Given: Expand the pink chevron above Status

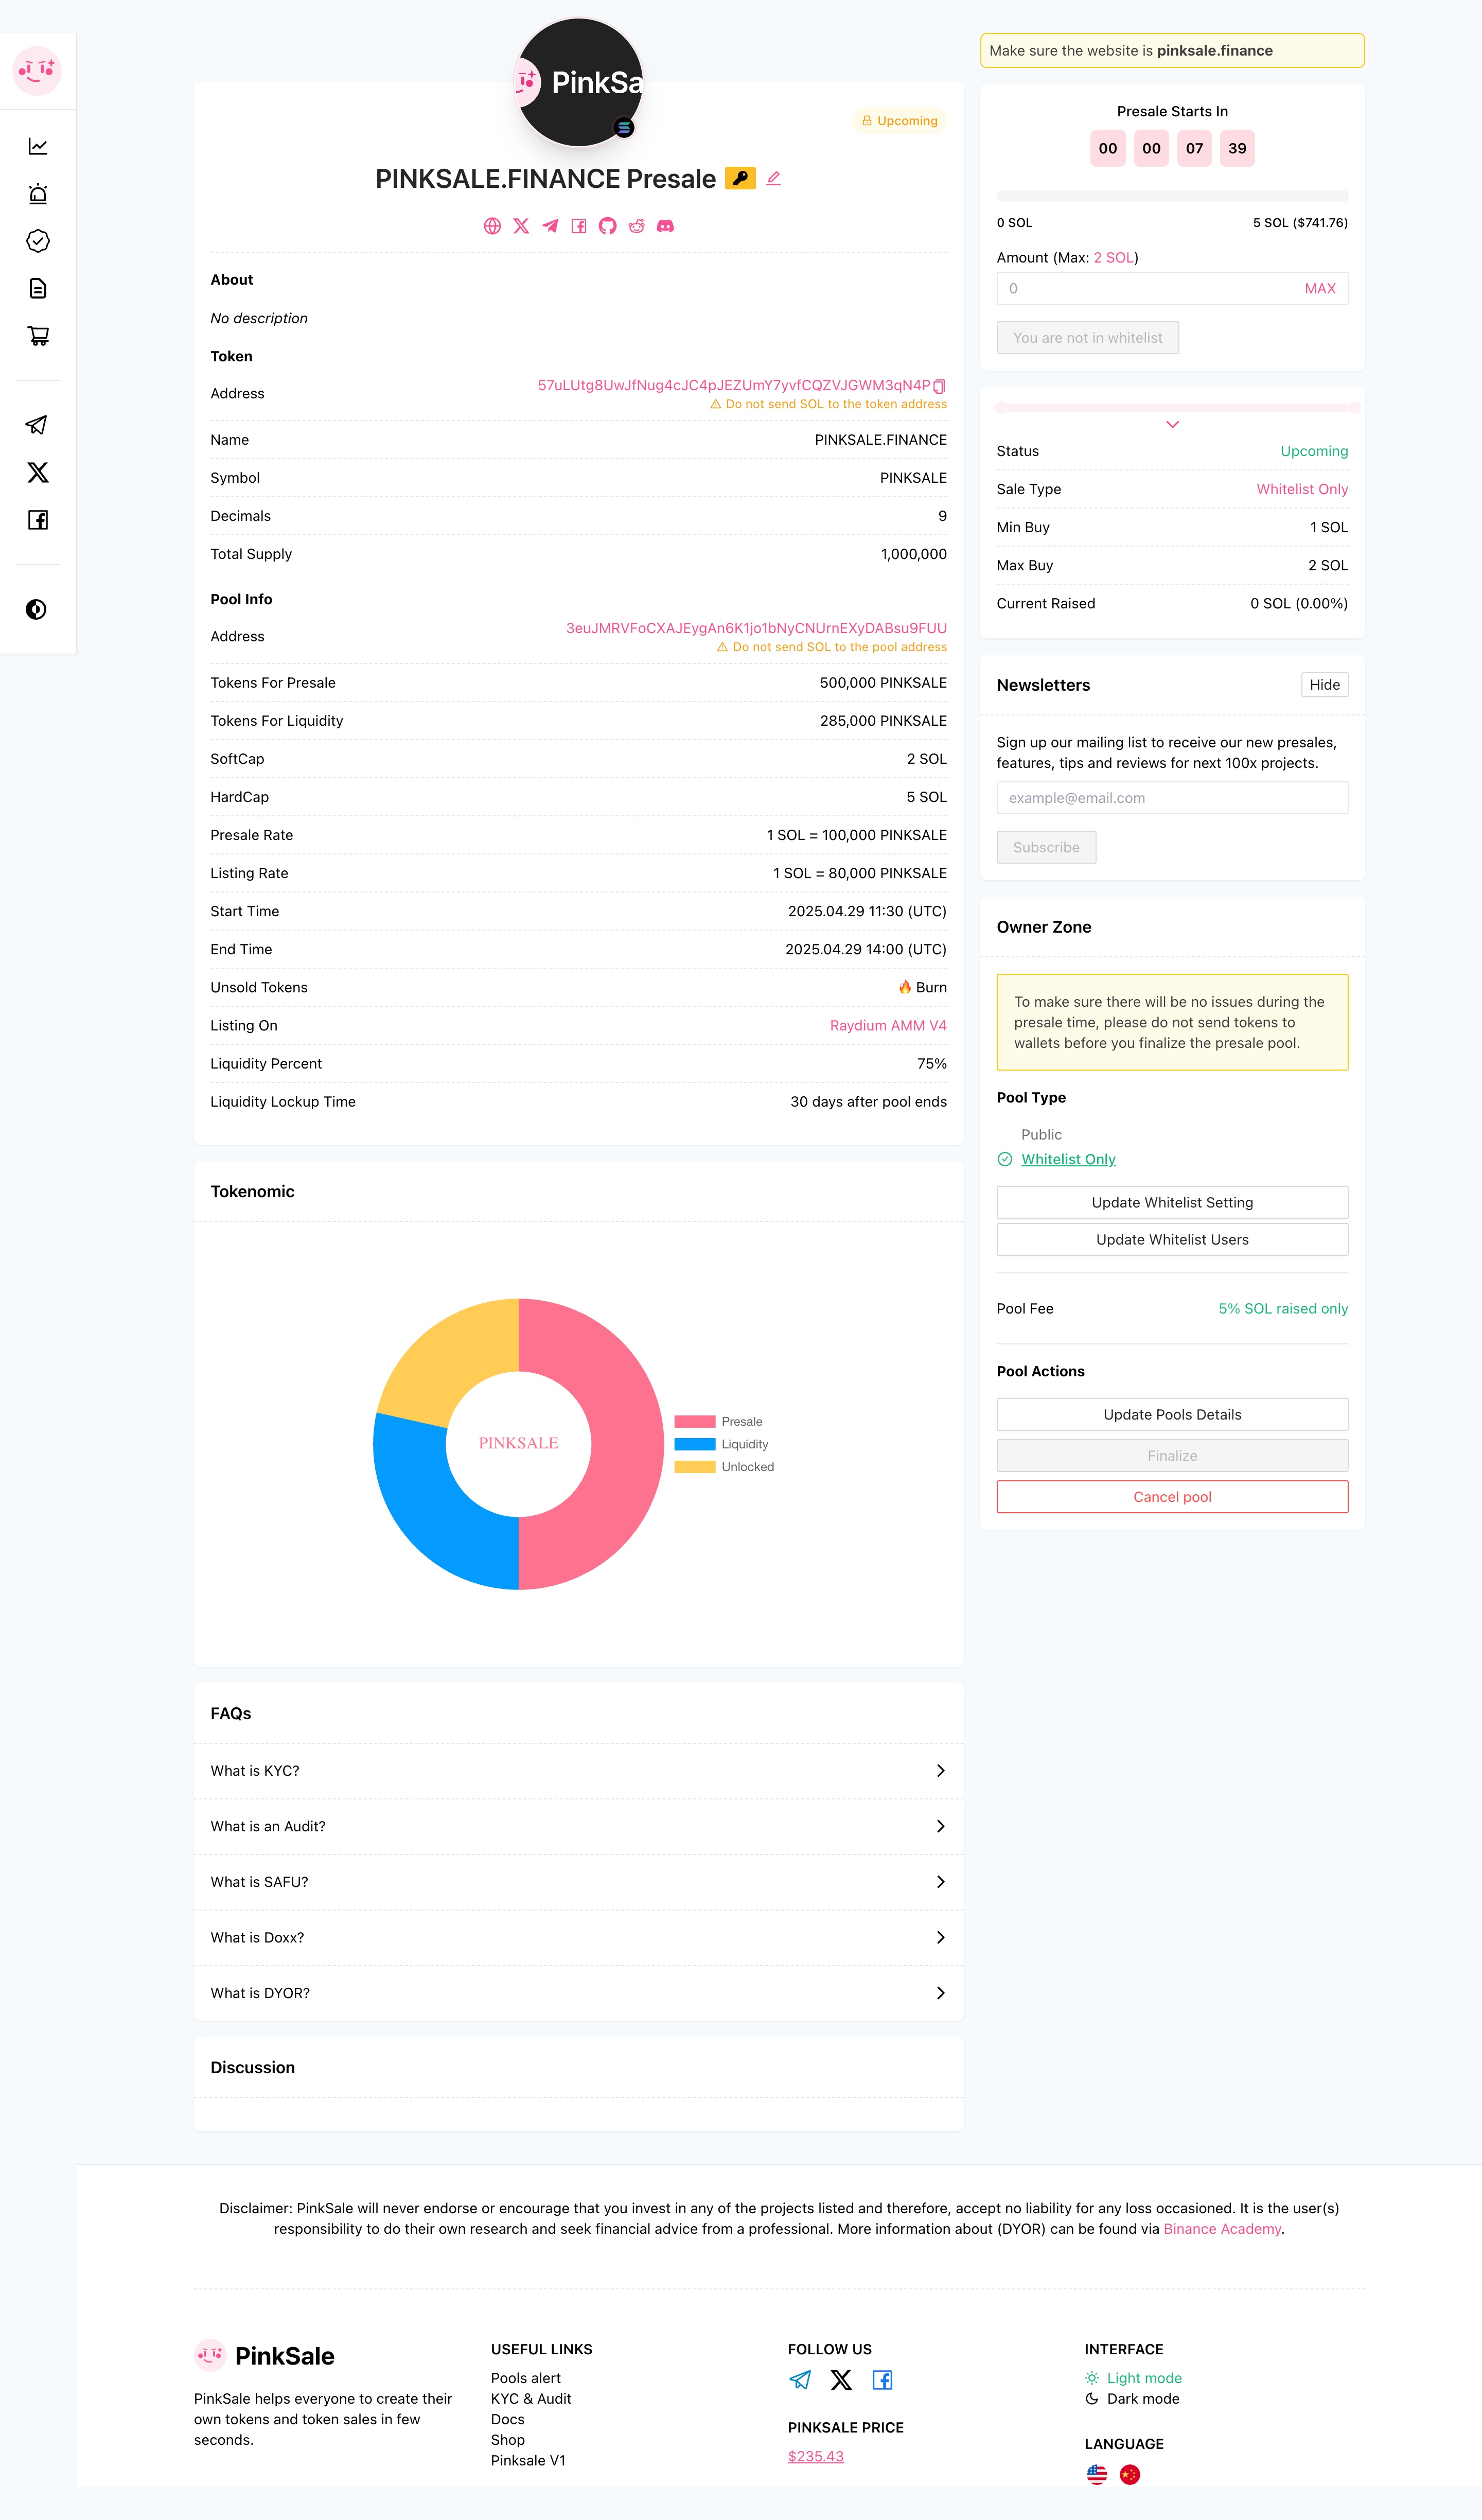Looking at the screenshot, I should pos(1172,425).
